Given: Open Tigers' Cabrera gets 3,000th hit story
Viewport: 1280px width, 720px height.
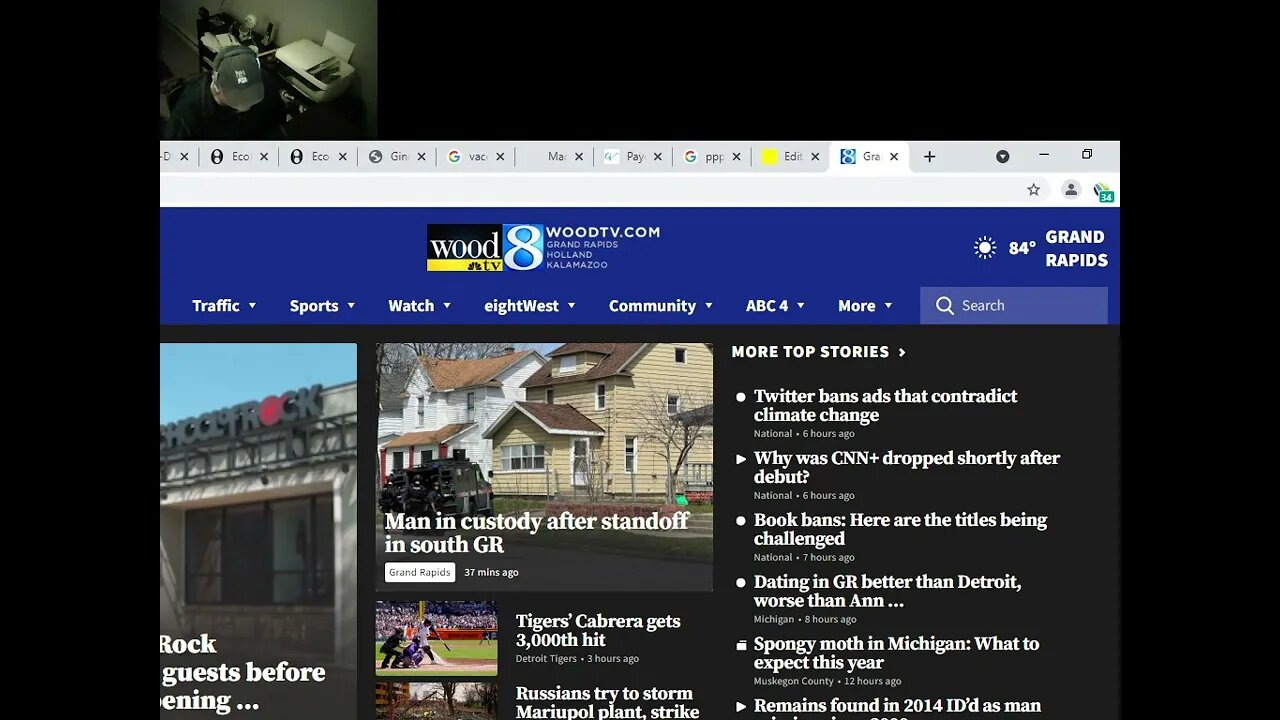Looking at the screenshot, I should pos(598,630).
